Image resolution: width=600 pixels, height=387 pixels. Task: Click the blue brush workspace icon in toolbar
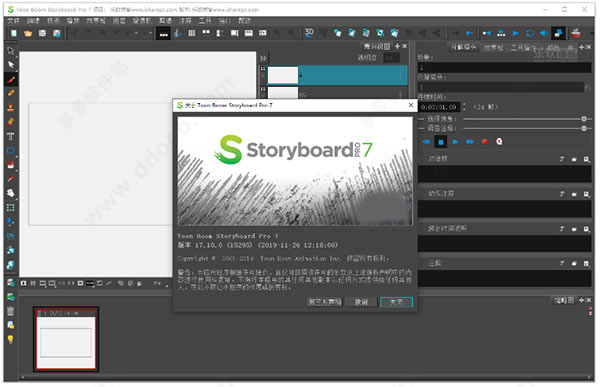tap(178, 33)
